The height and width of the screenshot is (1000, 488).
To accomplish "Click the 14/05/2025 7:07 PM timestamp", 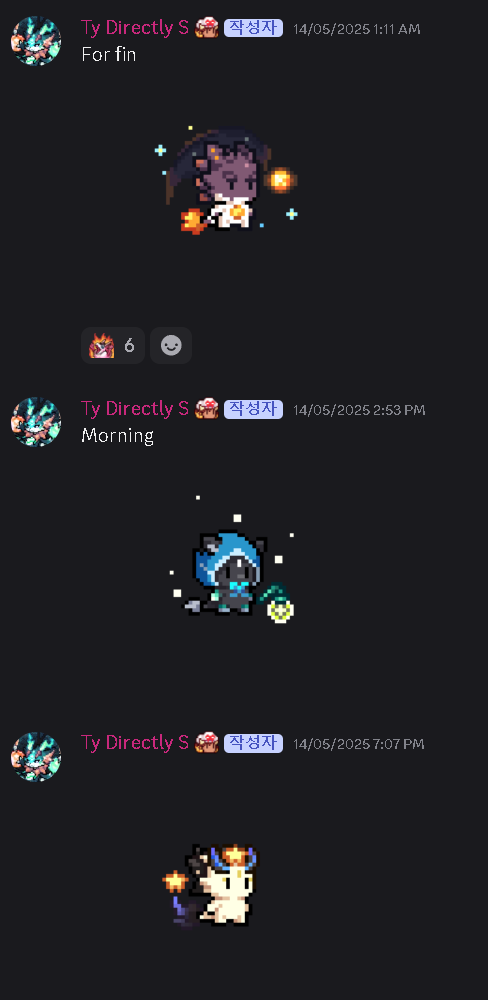I will (359, 744).
